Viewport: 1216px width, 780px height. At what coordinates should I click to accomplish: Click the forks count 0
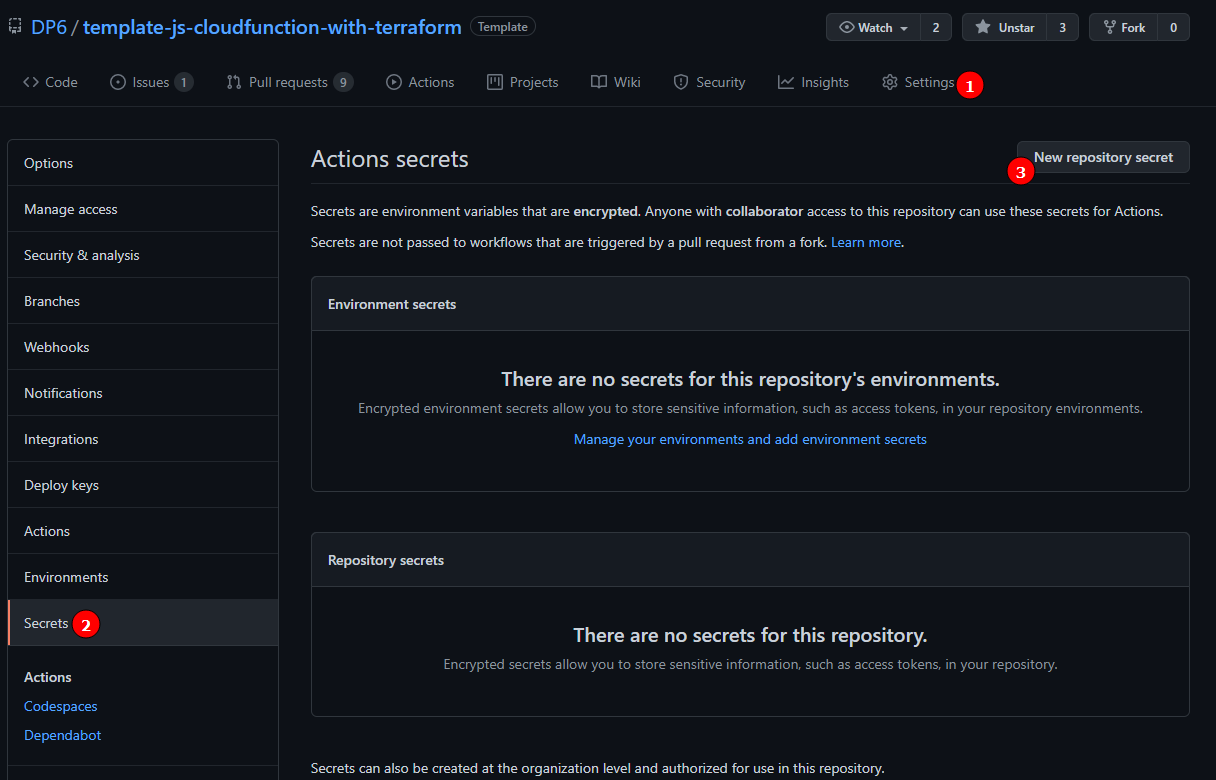click(1174, 27)
